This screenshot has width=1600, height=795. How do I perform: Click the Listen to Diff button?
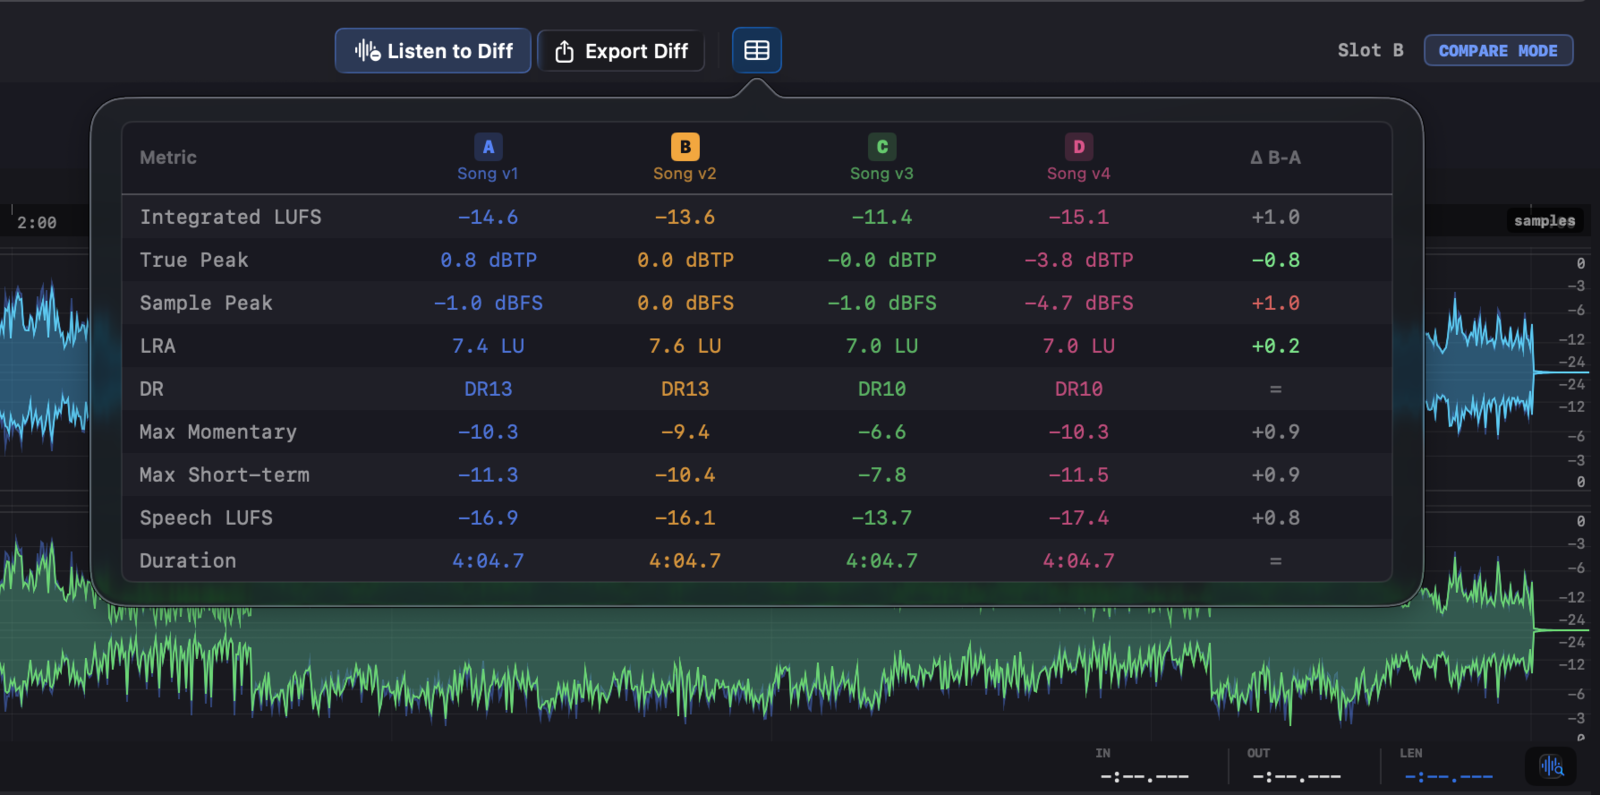click(x=433, y=51)
